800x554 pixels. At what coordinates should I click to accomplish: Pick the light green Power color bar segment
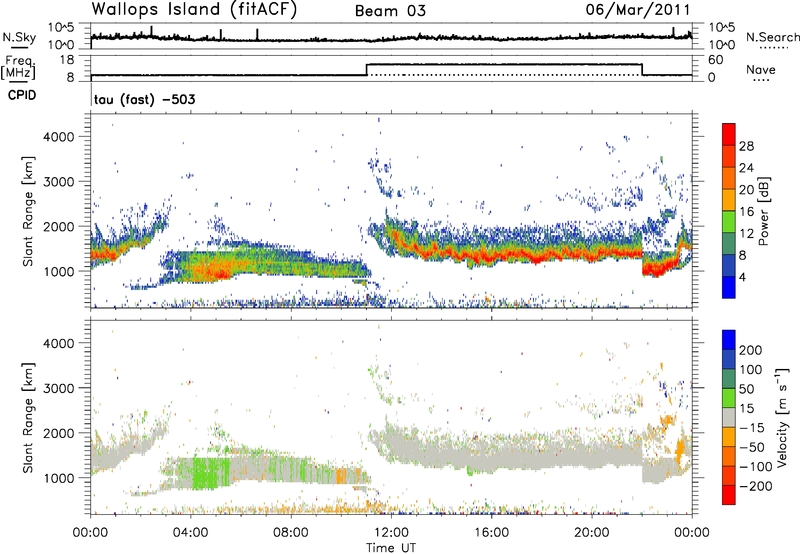(x=729, y=221)
